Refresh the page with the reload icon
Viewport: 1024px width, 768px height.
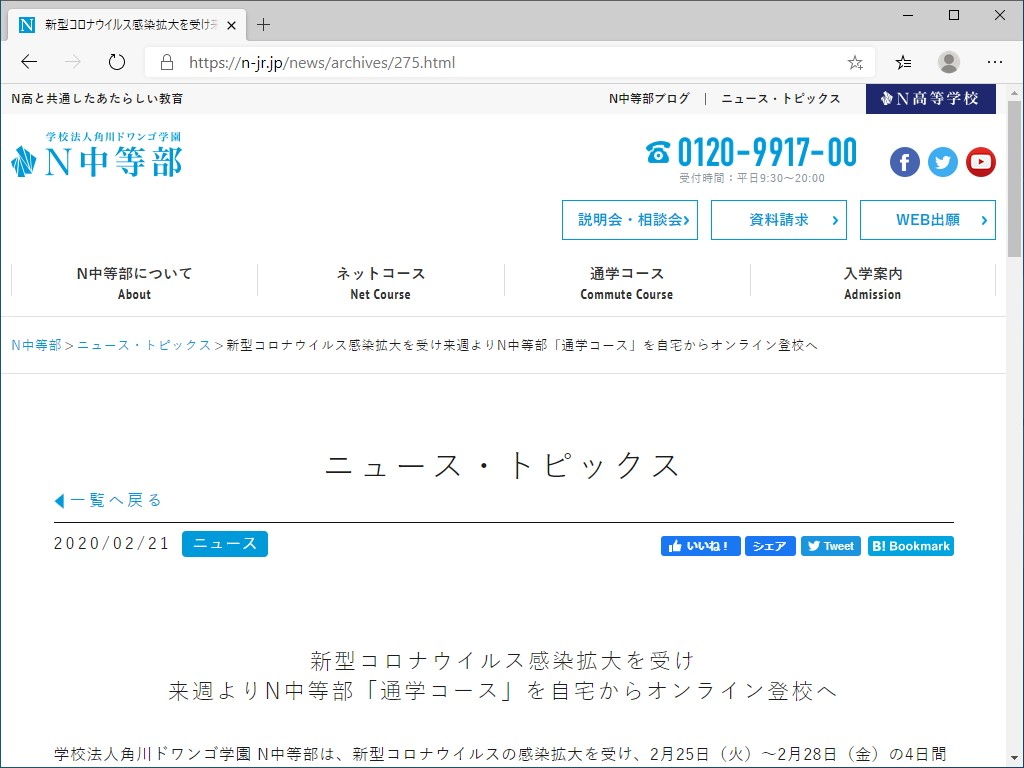coord(117,61)
